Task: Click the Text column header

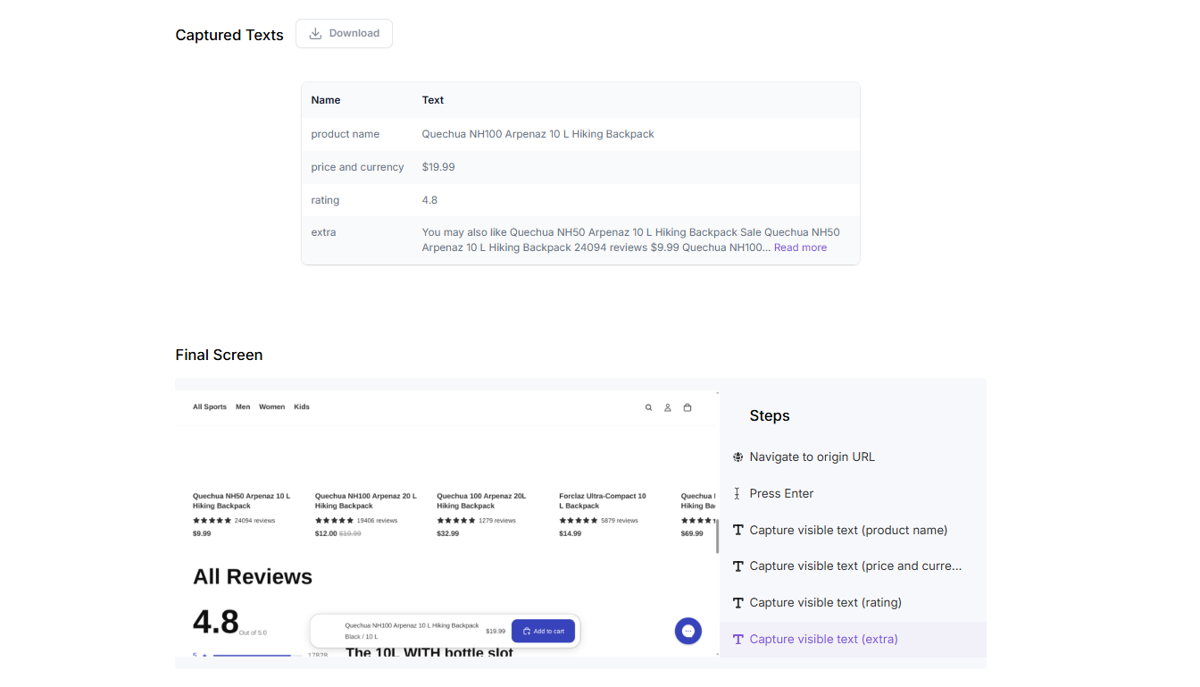Action: [x=433, y=100]
